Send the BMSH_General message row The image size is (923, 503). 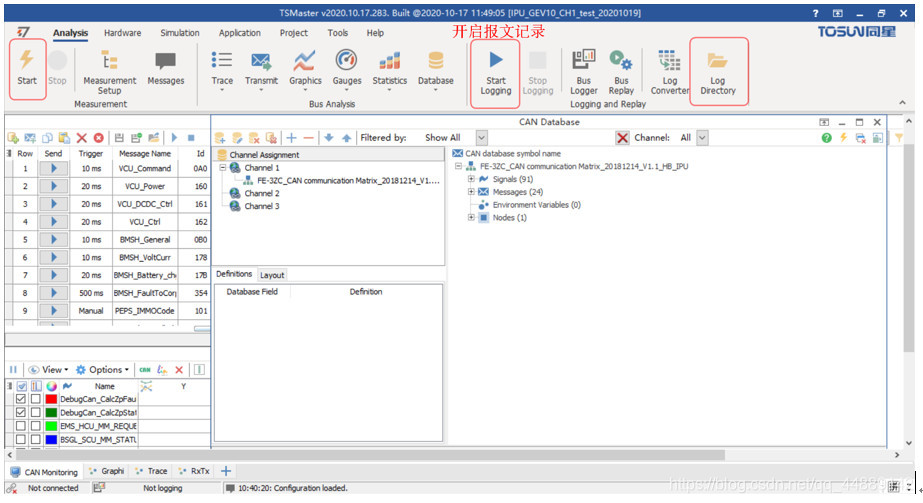54,239
